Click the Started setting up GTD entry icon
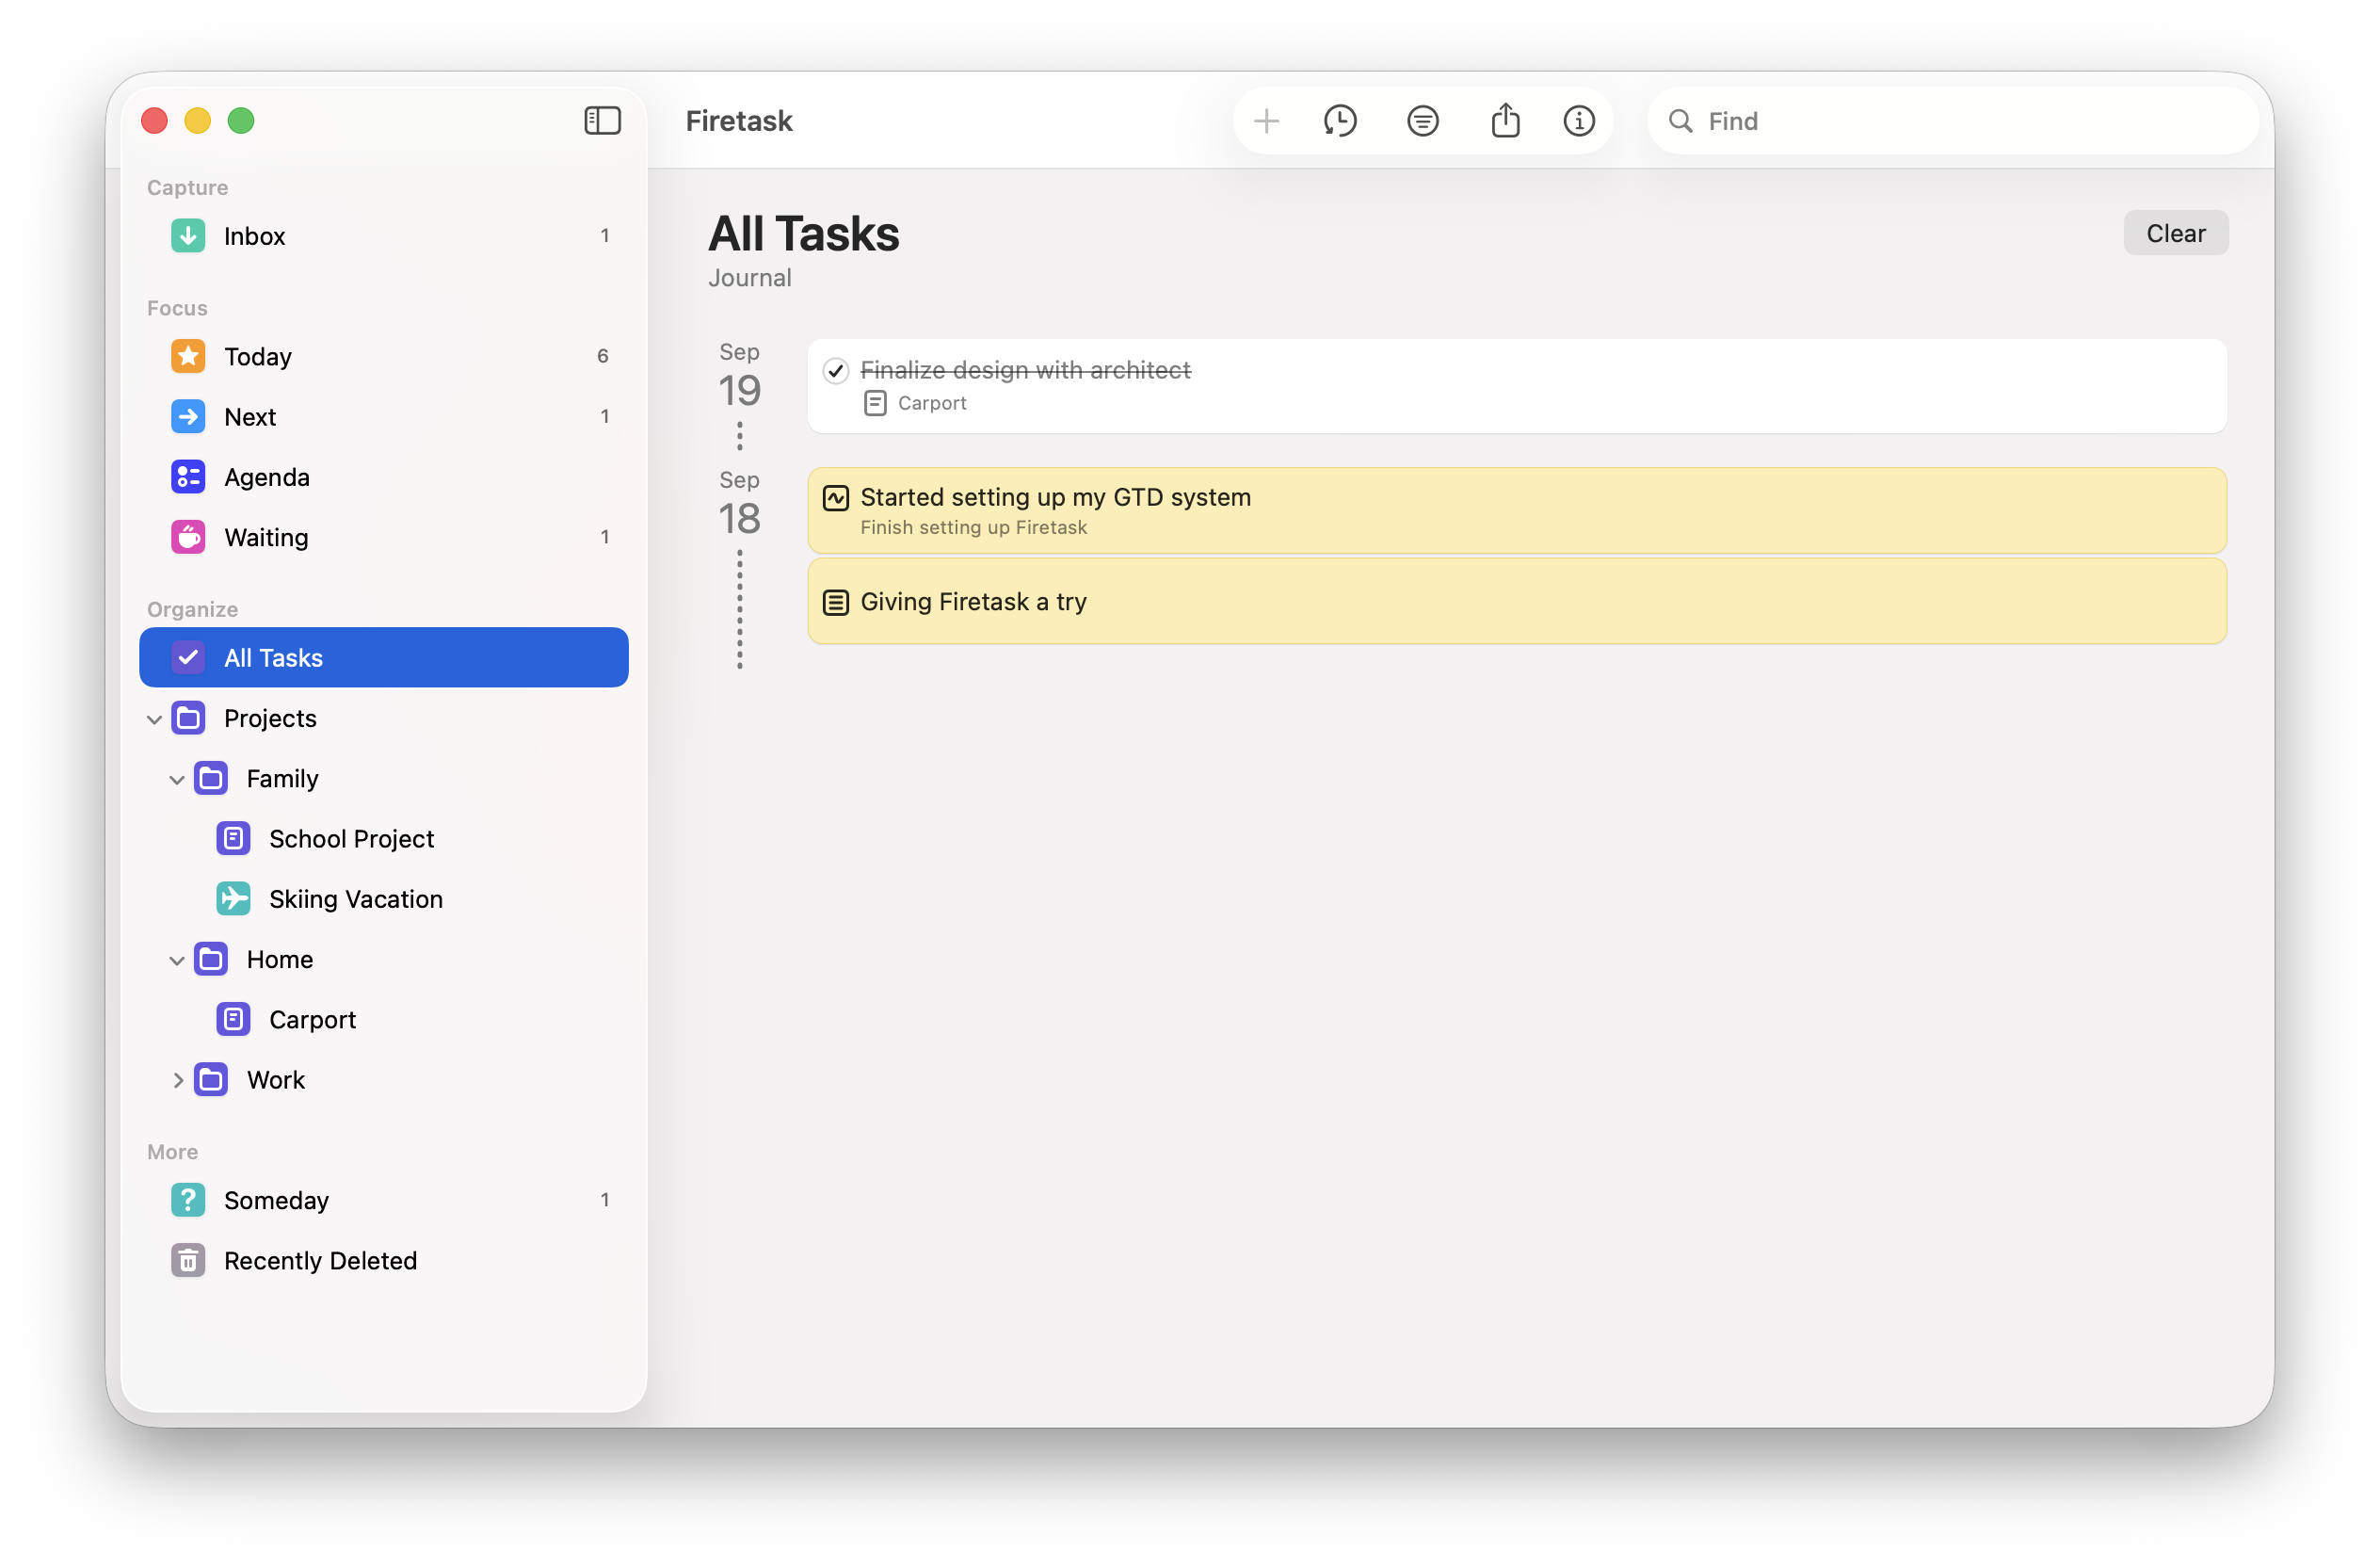The image size is (2380, 1567). (836, 498)
